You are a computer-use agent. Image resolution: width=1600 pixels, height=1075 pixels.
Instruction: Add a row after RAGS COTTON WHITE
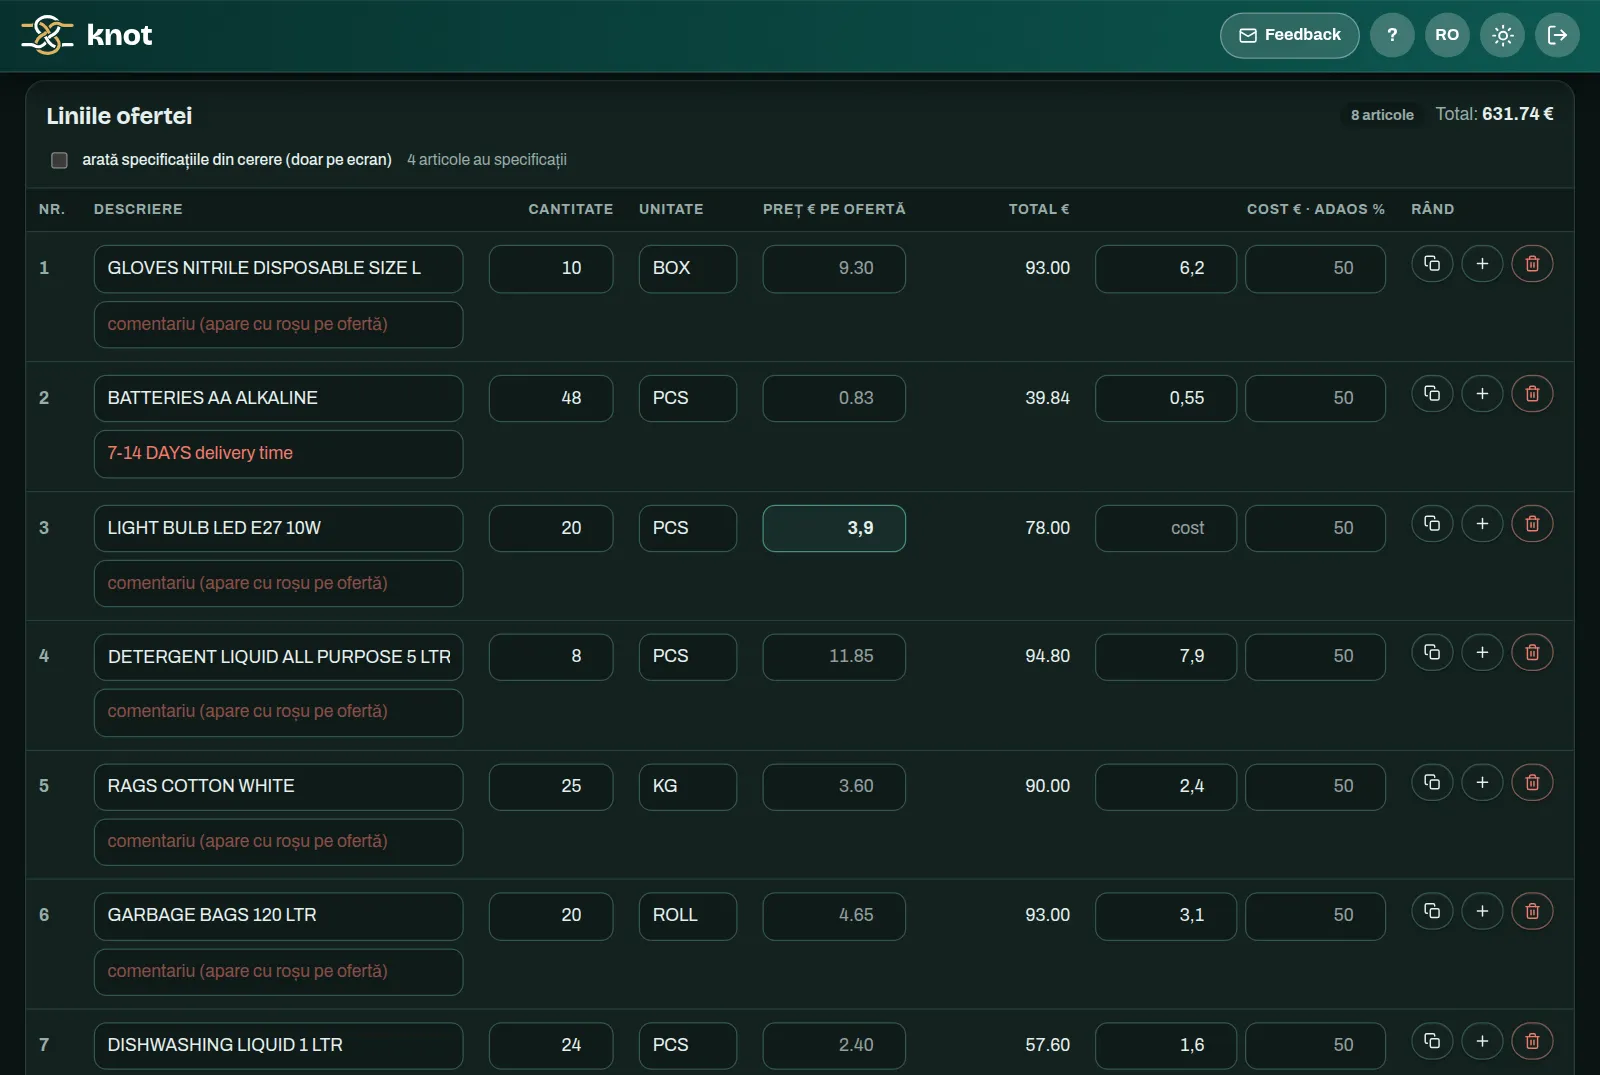(x=1482, y=782)
